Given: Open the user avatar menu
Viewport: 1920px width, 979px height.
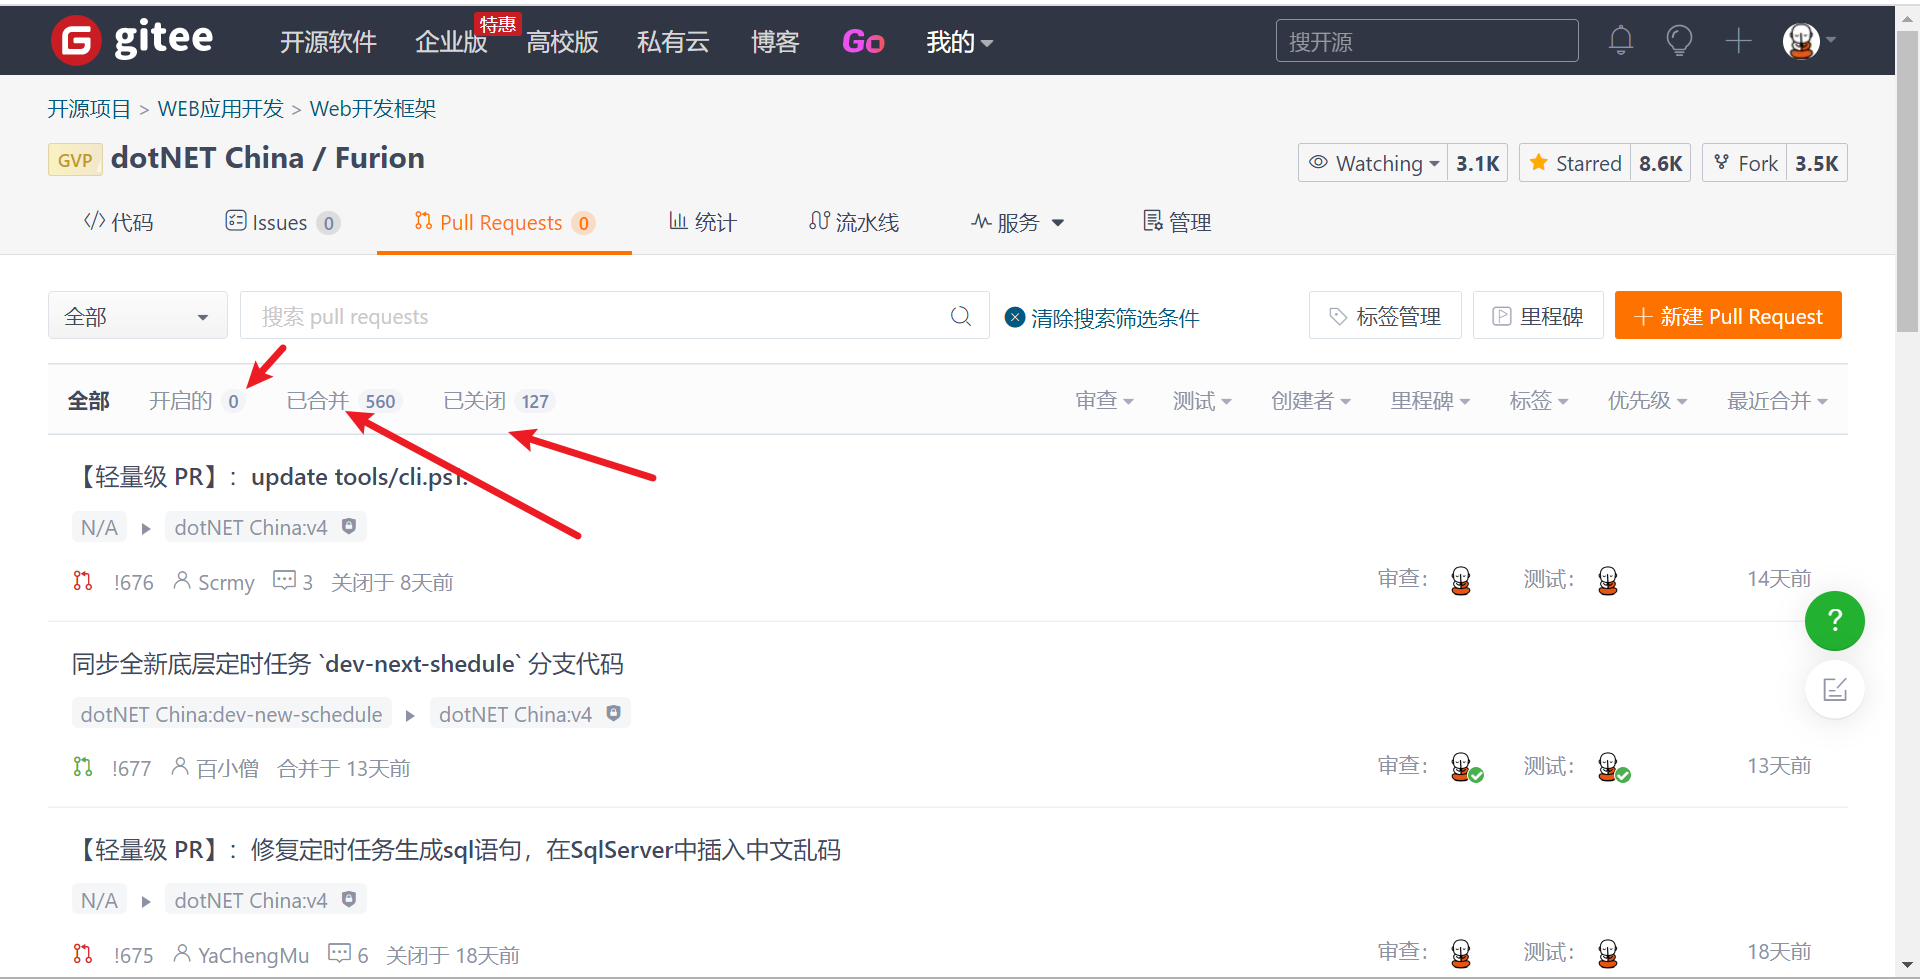Looking at the screenshot, I should point(1809,40).
